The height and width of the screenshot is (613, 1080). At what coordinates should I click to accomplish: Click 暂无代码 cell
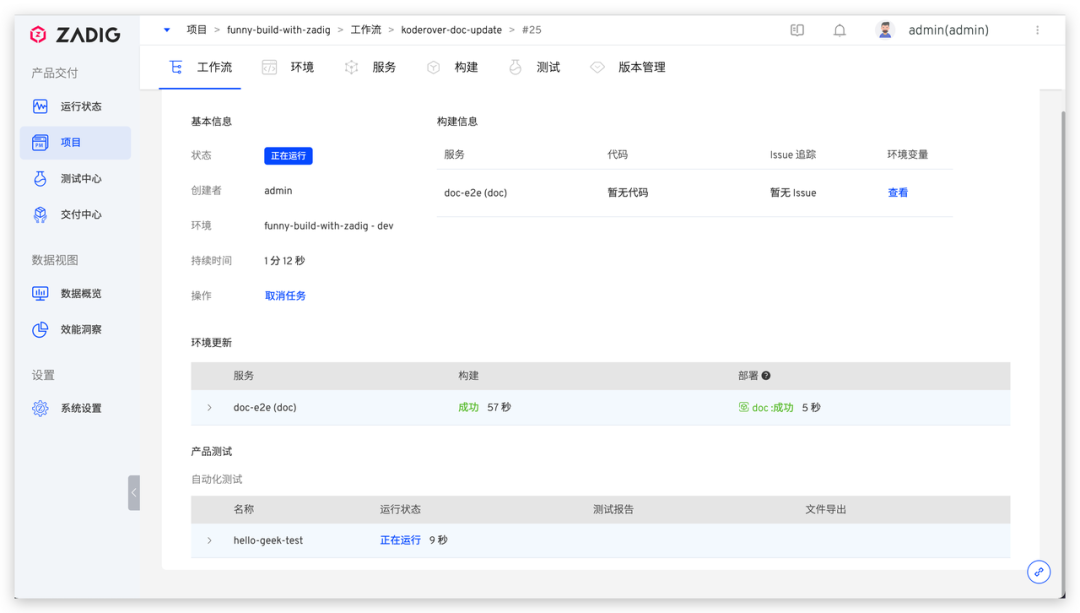[627, 192]
